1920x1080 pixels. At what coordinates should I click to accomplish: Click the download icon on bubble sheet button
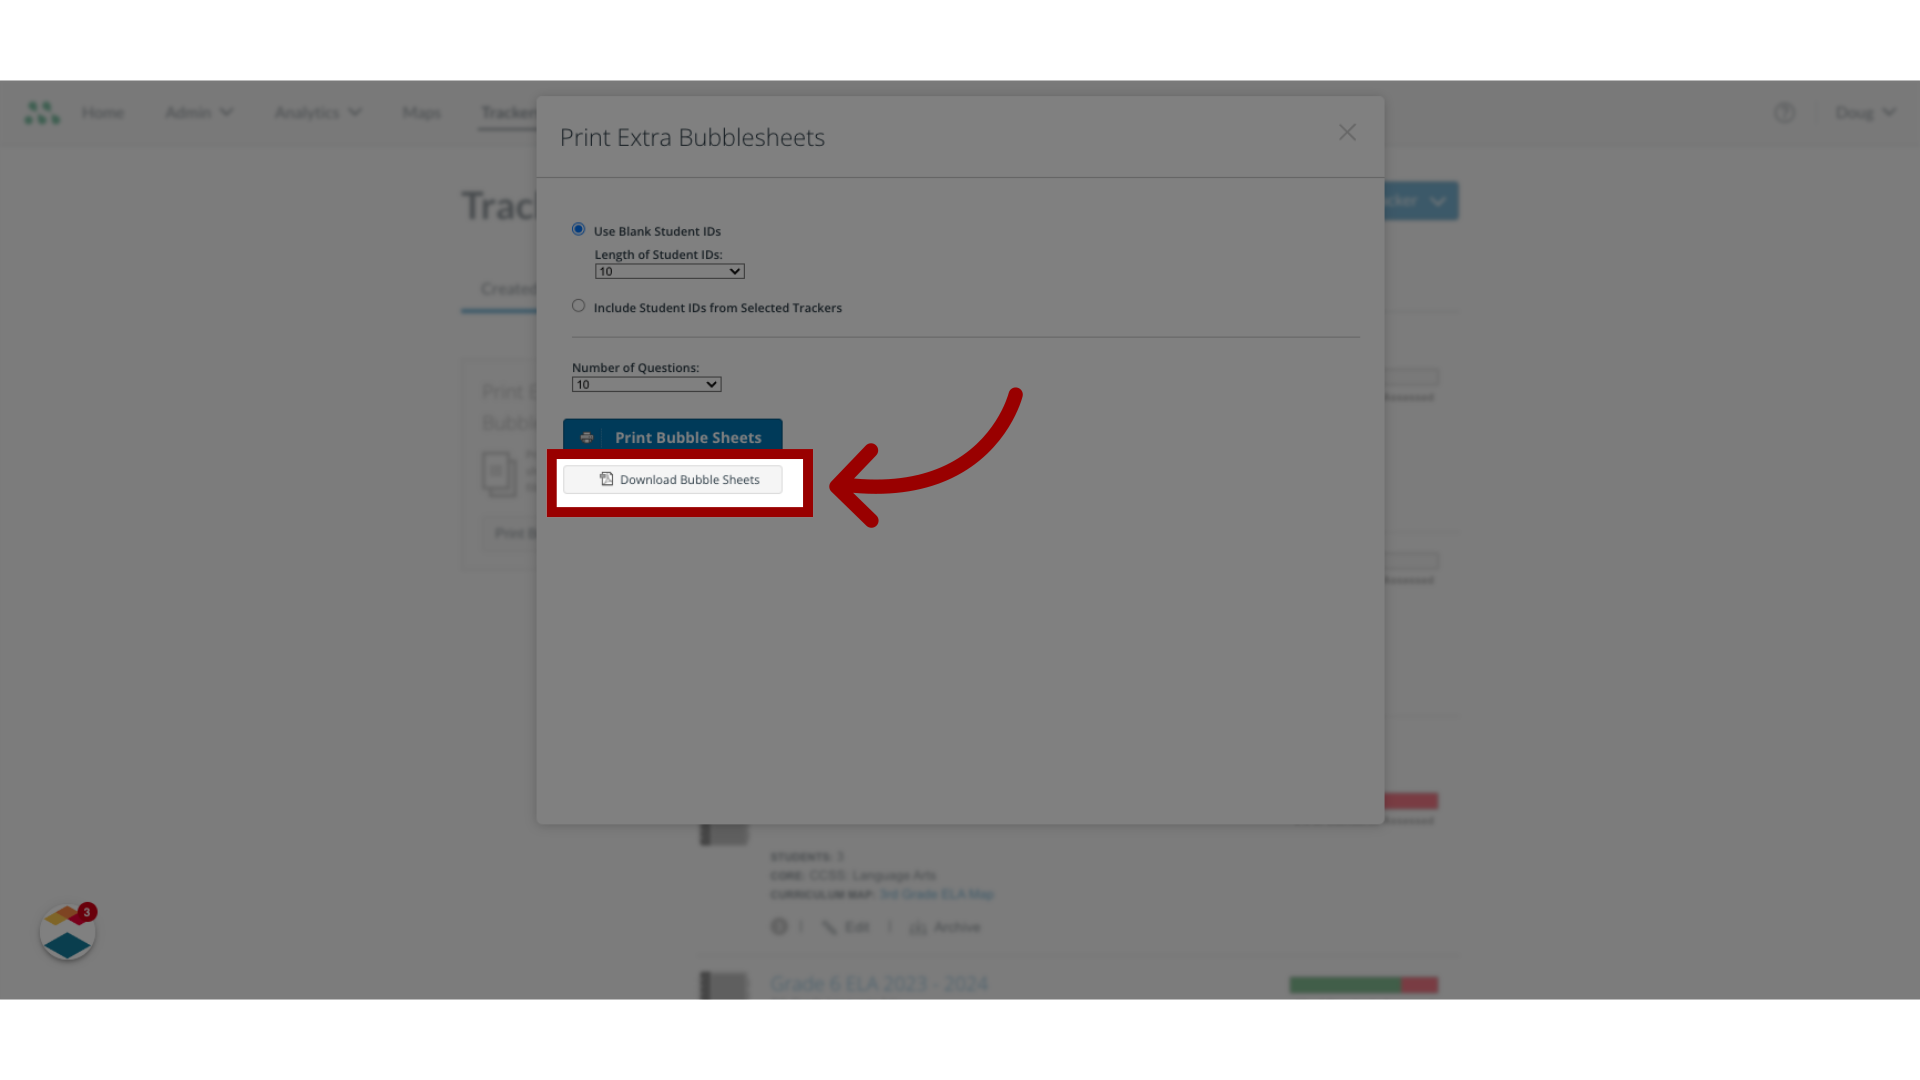pyautogui.click(x=607, y=479)
